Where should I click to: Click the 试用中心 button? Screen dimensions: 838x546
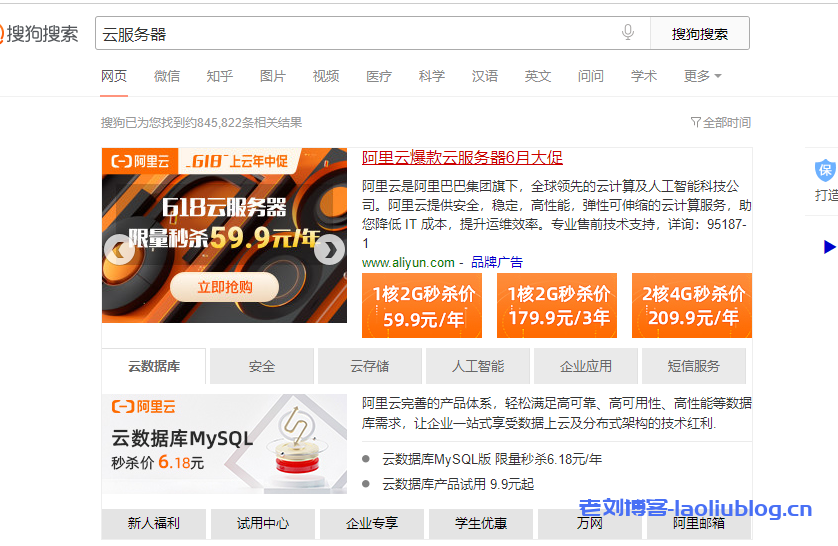(263, 524)
